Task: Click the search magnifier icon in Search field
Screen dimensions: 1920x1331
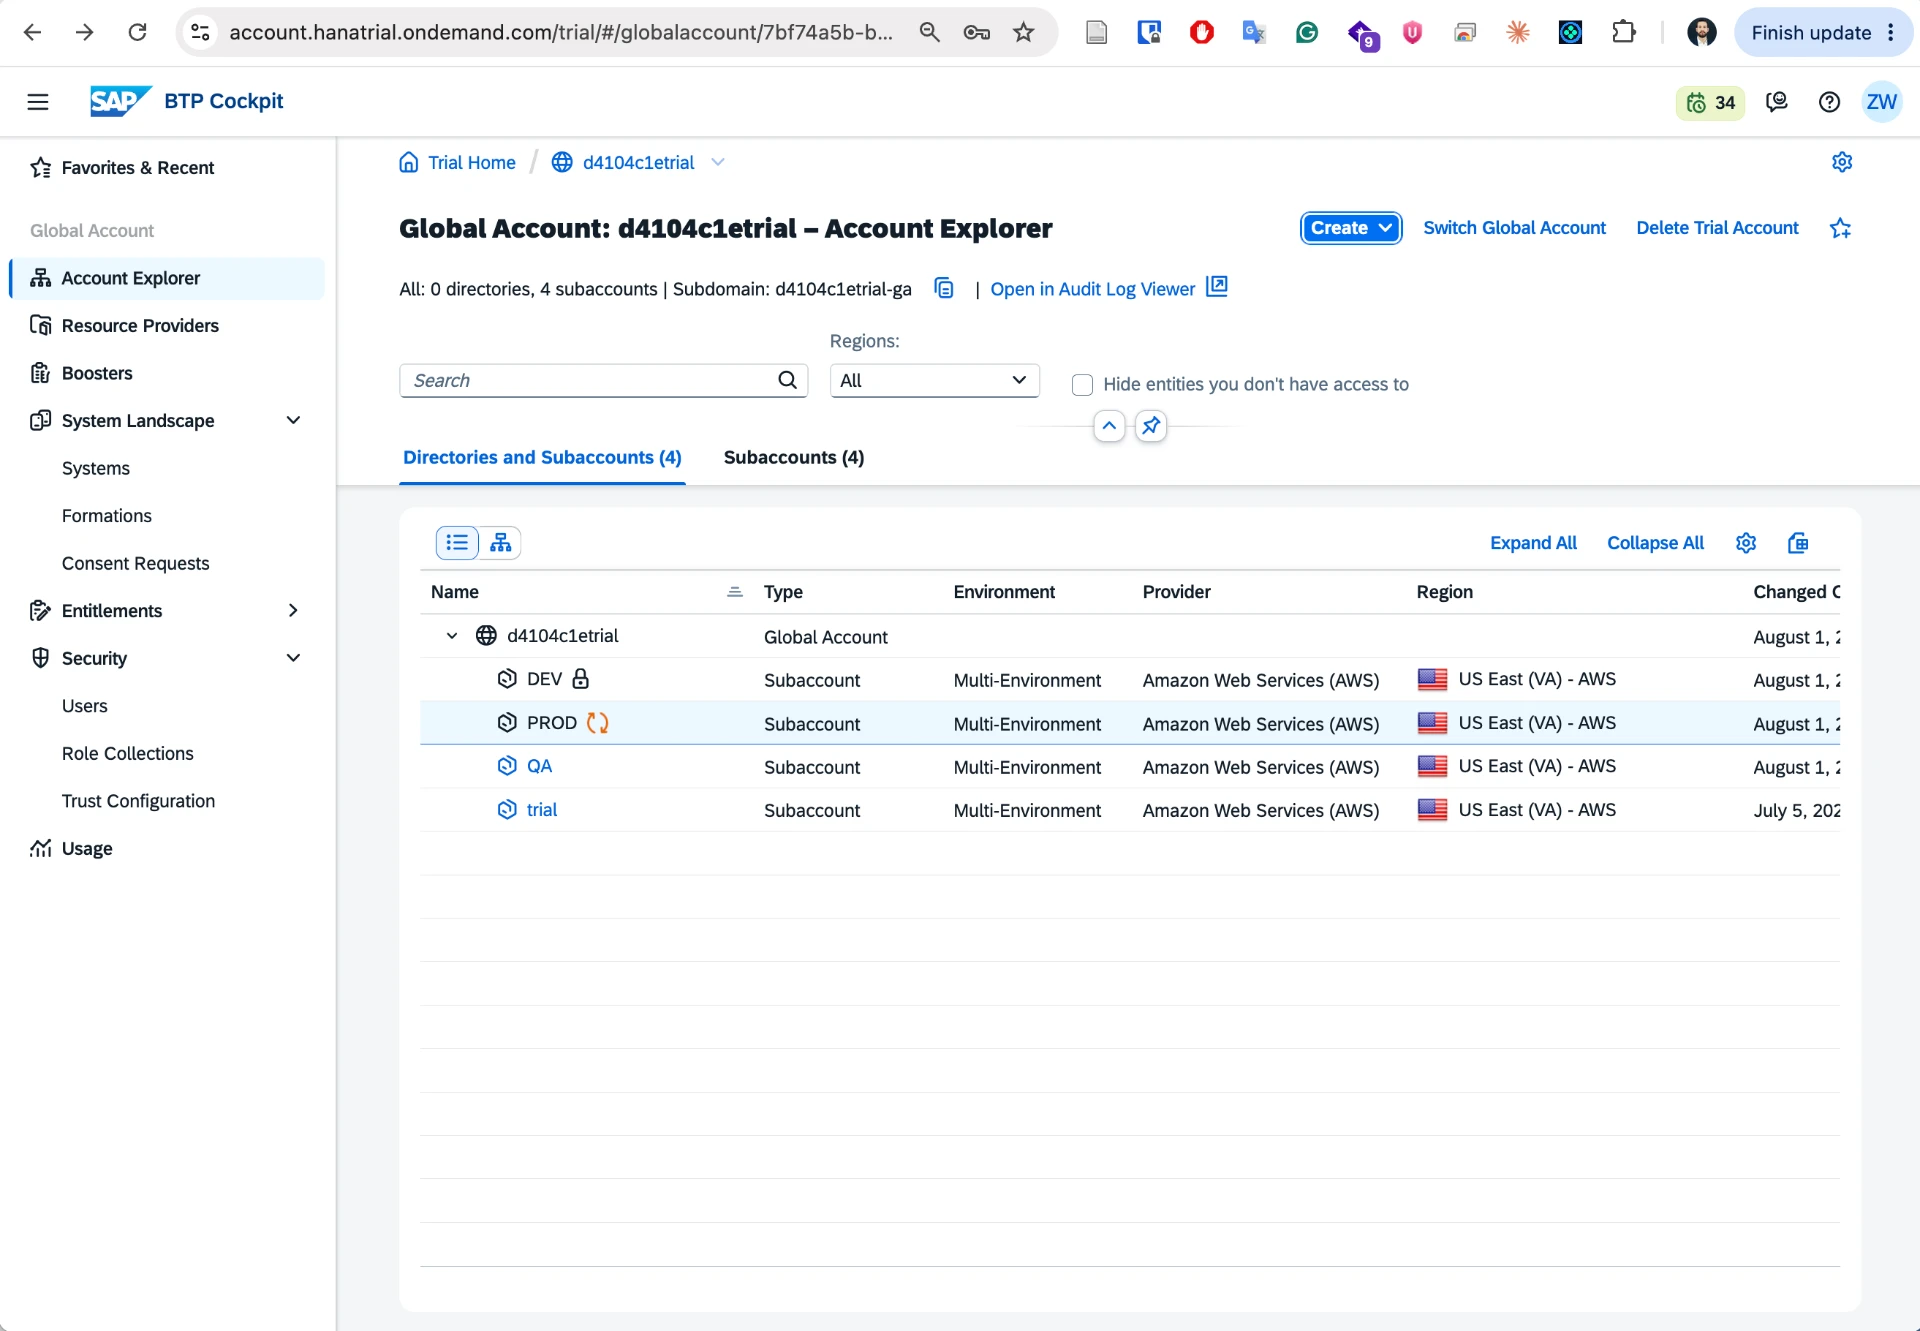Action: (787, 380)
